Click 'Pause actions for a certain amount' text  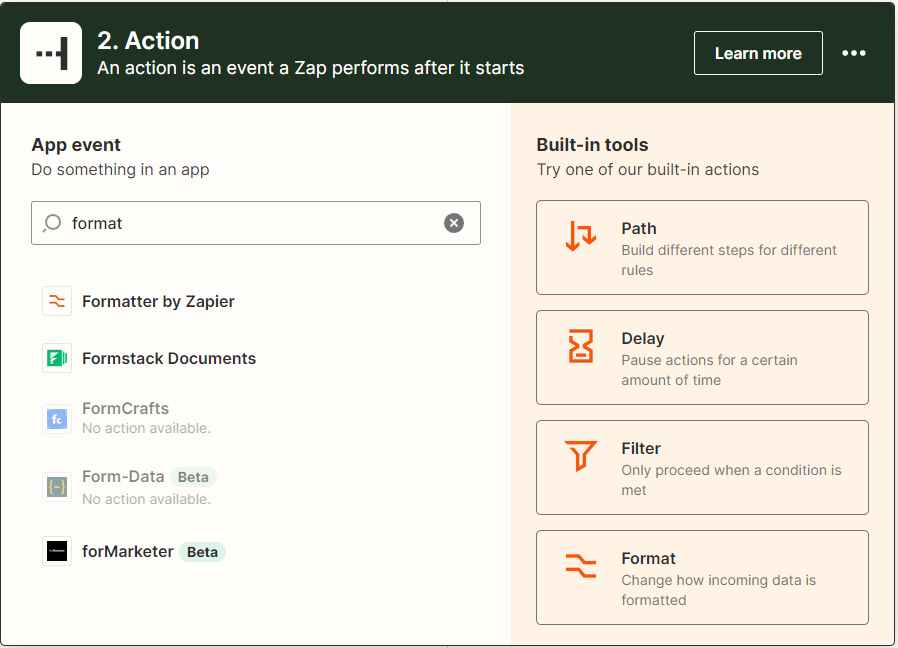(x=710, y=370)
